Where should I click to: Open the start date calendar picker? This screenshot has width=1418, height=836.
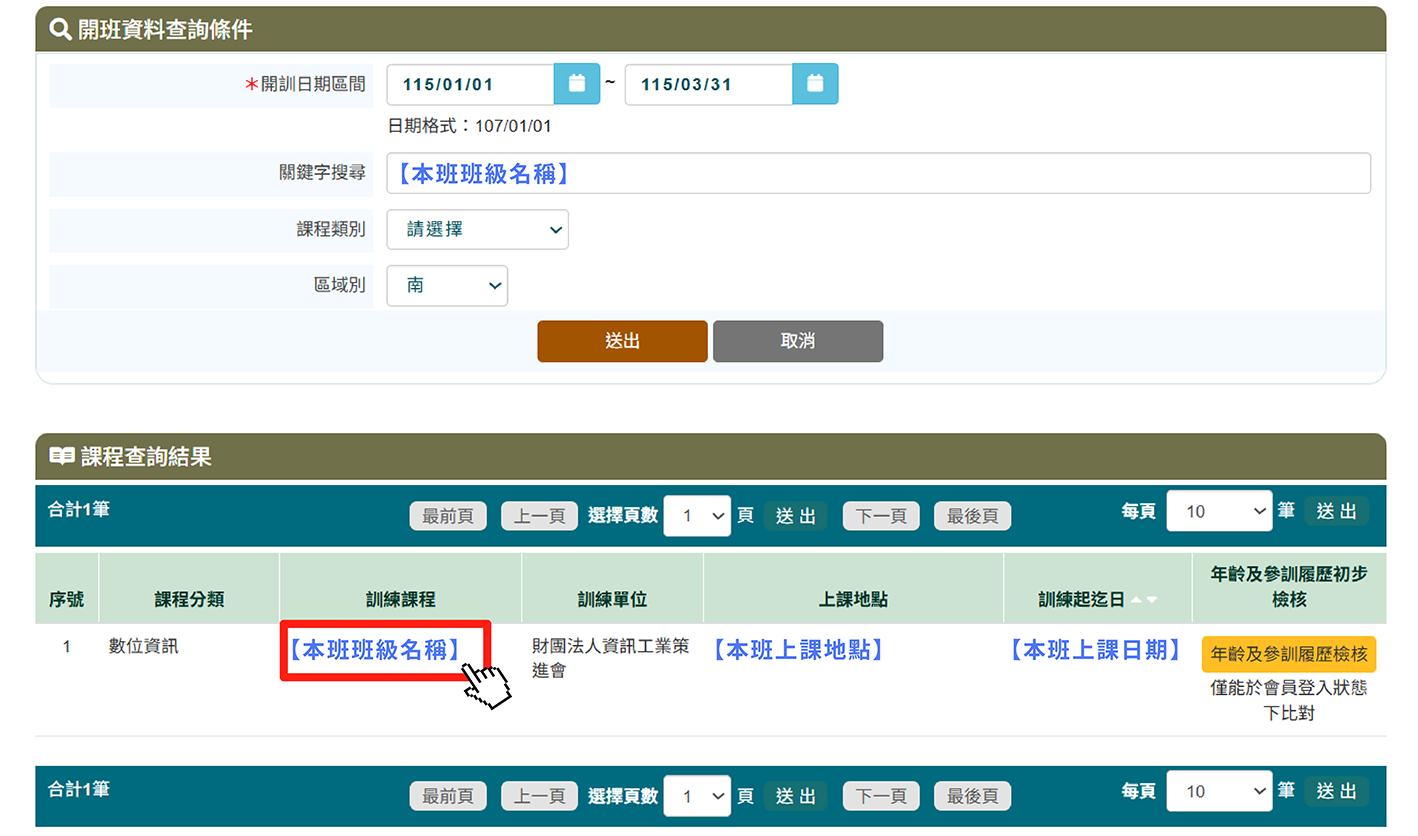click(576, 84)
